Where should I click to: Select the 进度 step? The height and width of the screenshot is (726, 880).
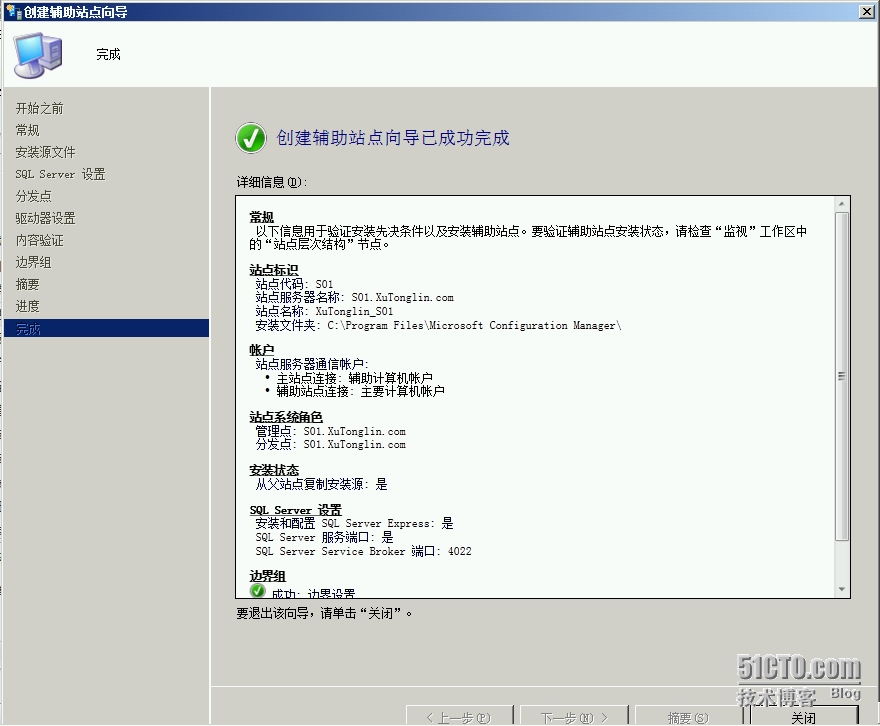click(x=28, y=306)
